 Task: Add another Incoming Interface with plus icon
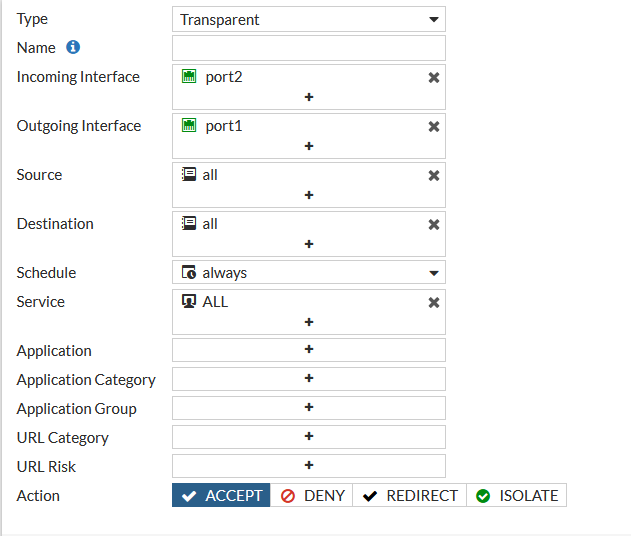point(309,97)
